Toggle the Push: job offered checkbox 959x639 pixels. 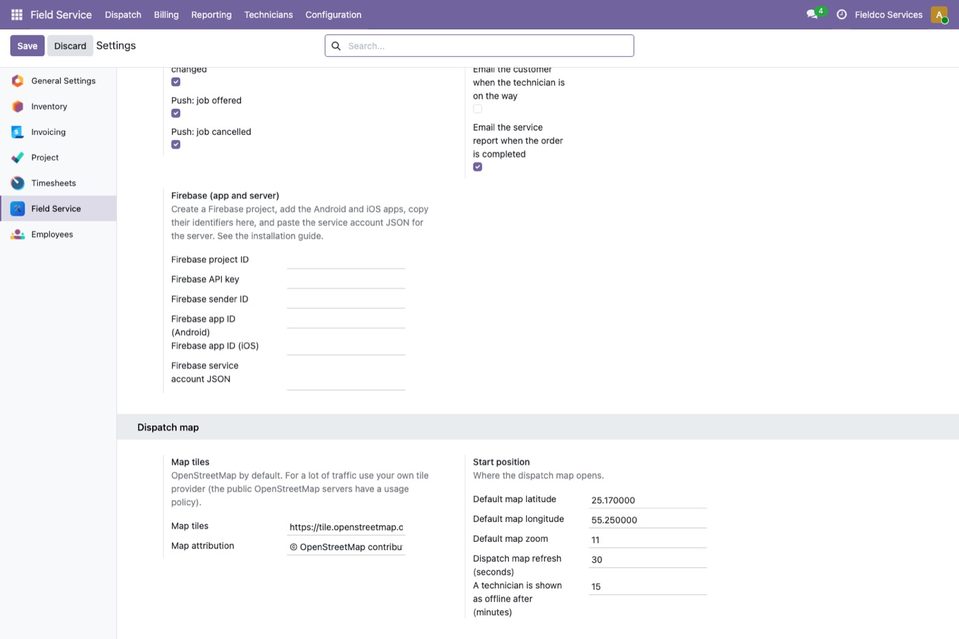point(176,113)
